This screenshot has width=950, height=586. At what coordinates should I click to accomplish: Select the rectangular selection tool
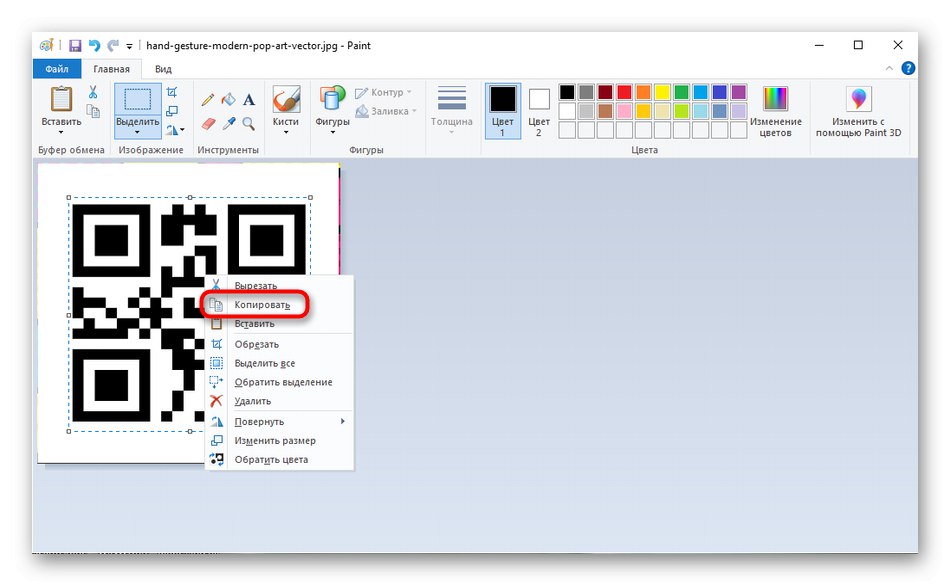[x=138, y=99]
